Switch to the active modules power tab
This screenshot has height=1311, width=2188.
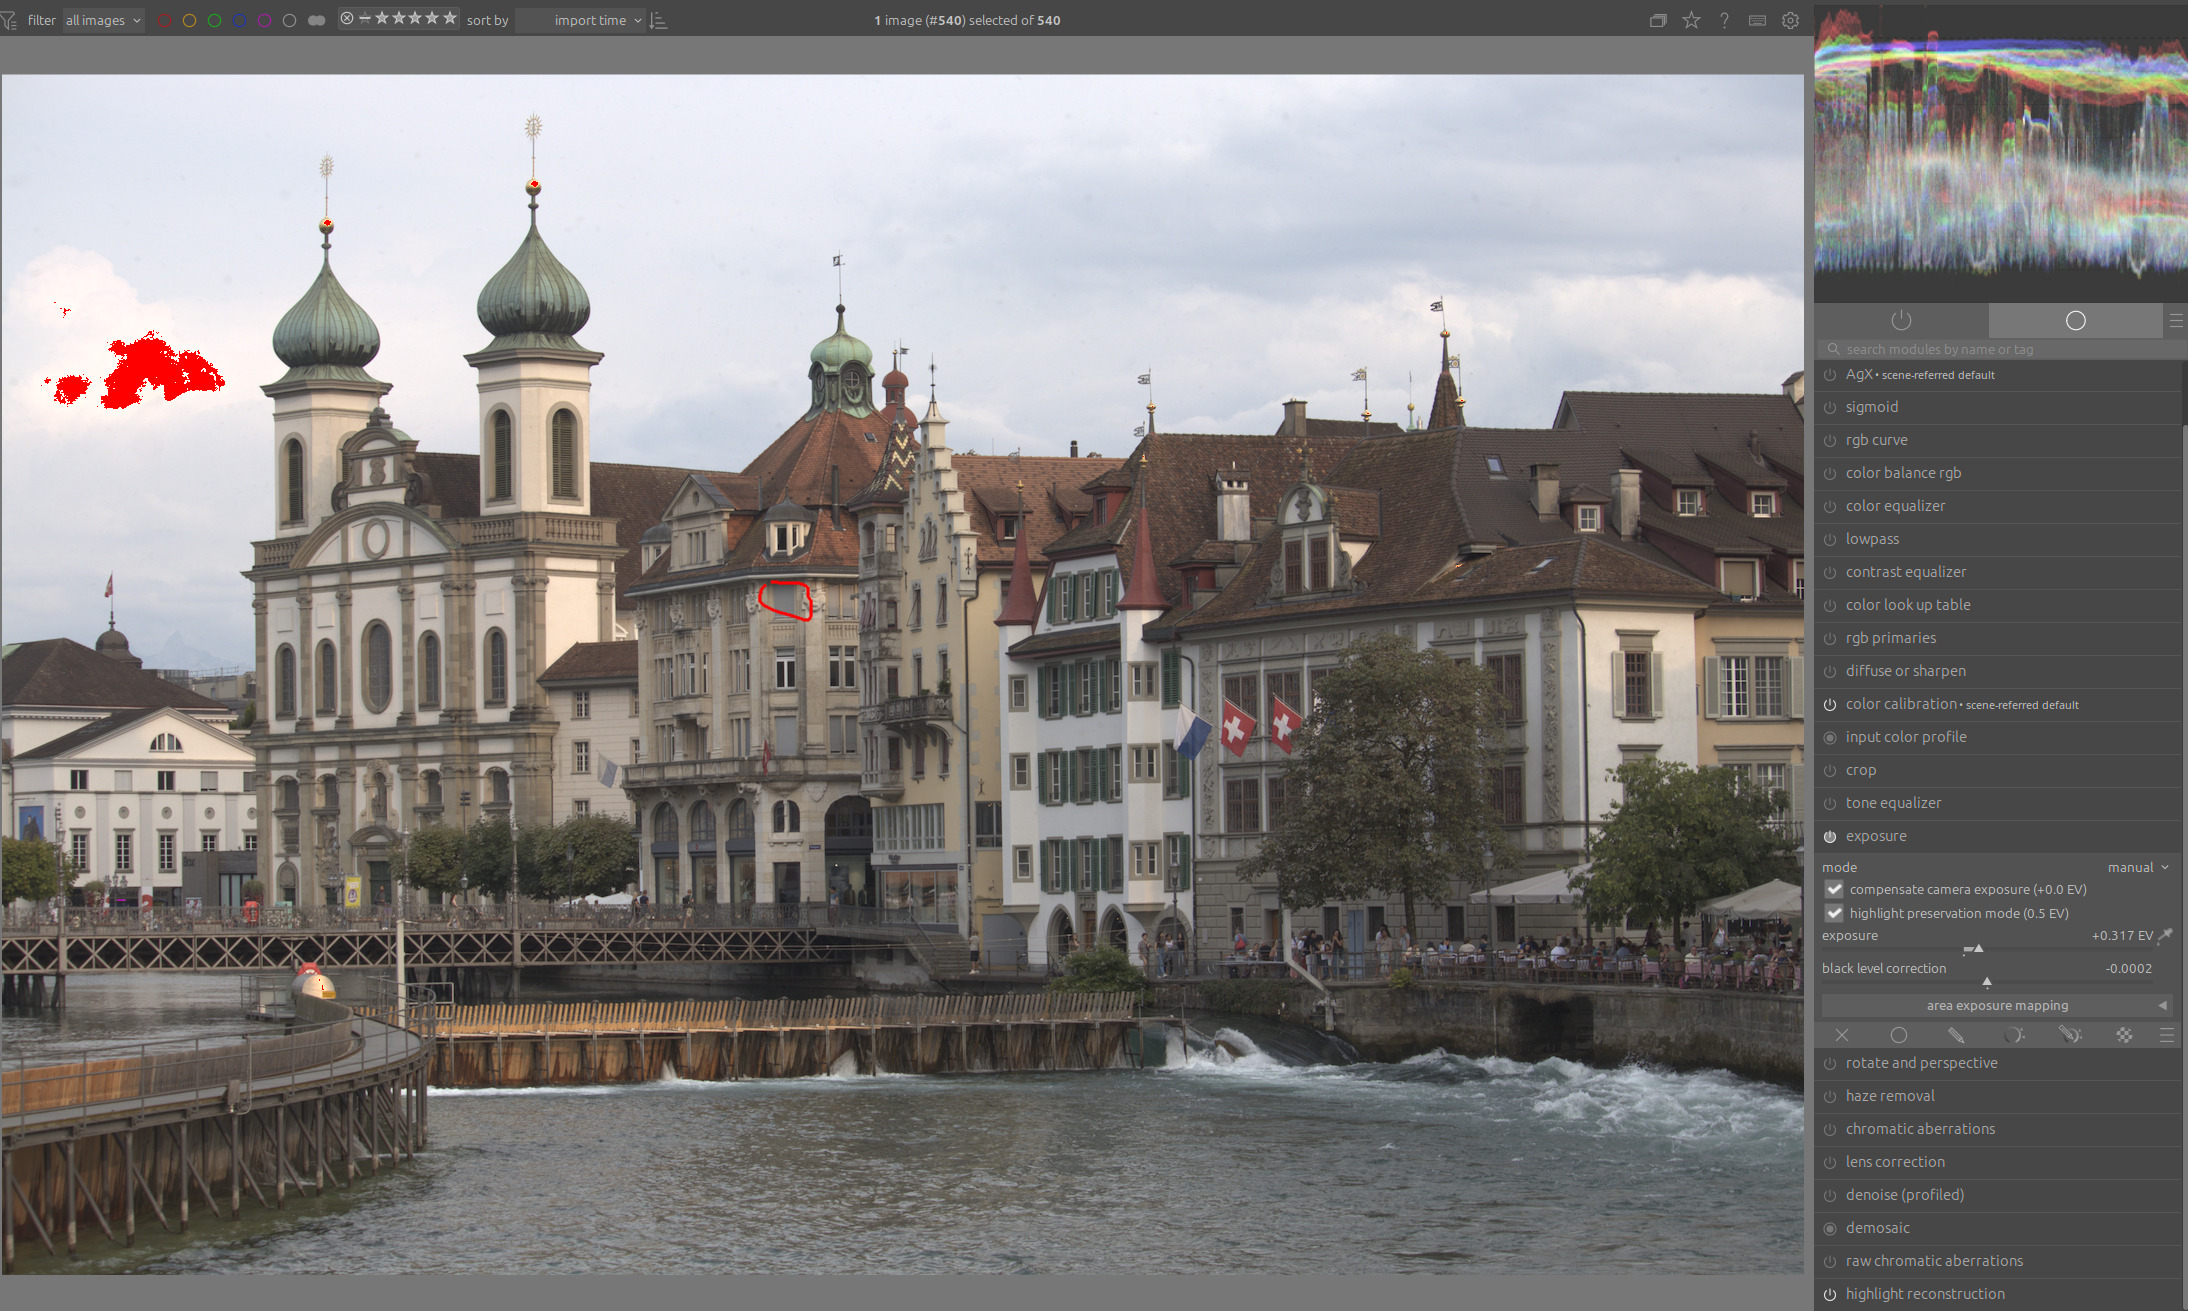click(1901, 320)
